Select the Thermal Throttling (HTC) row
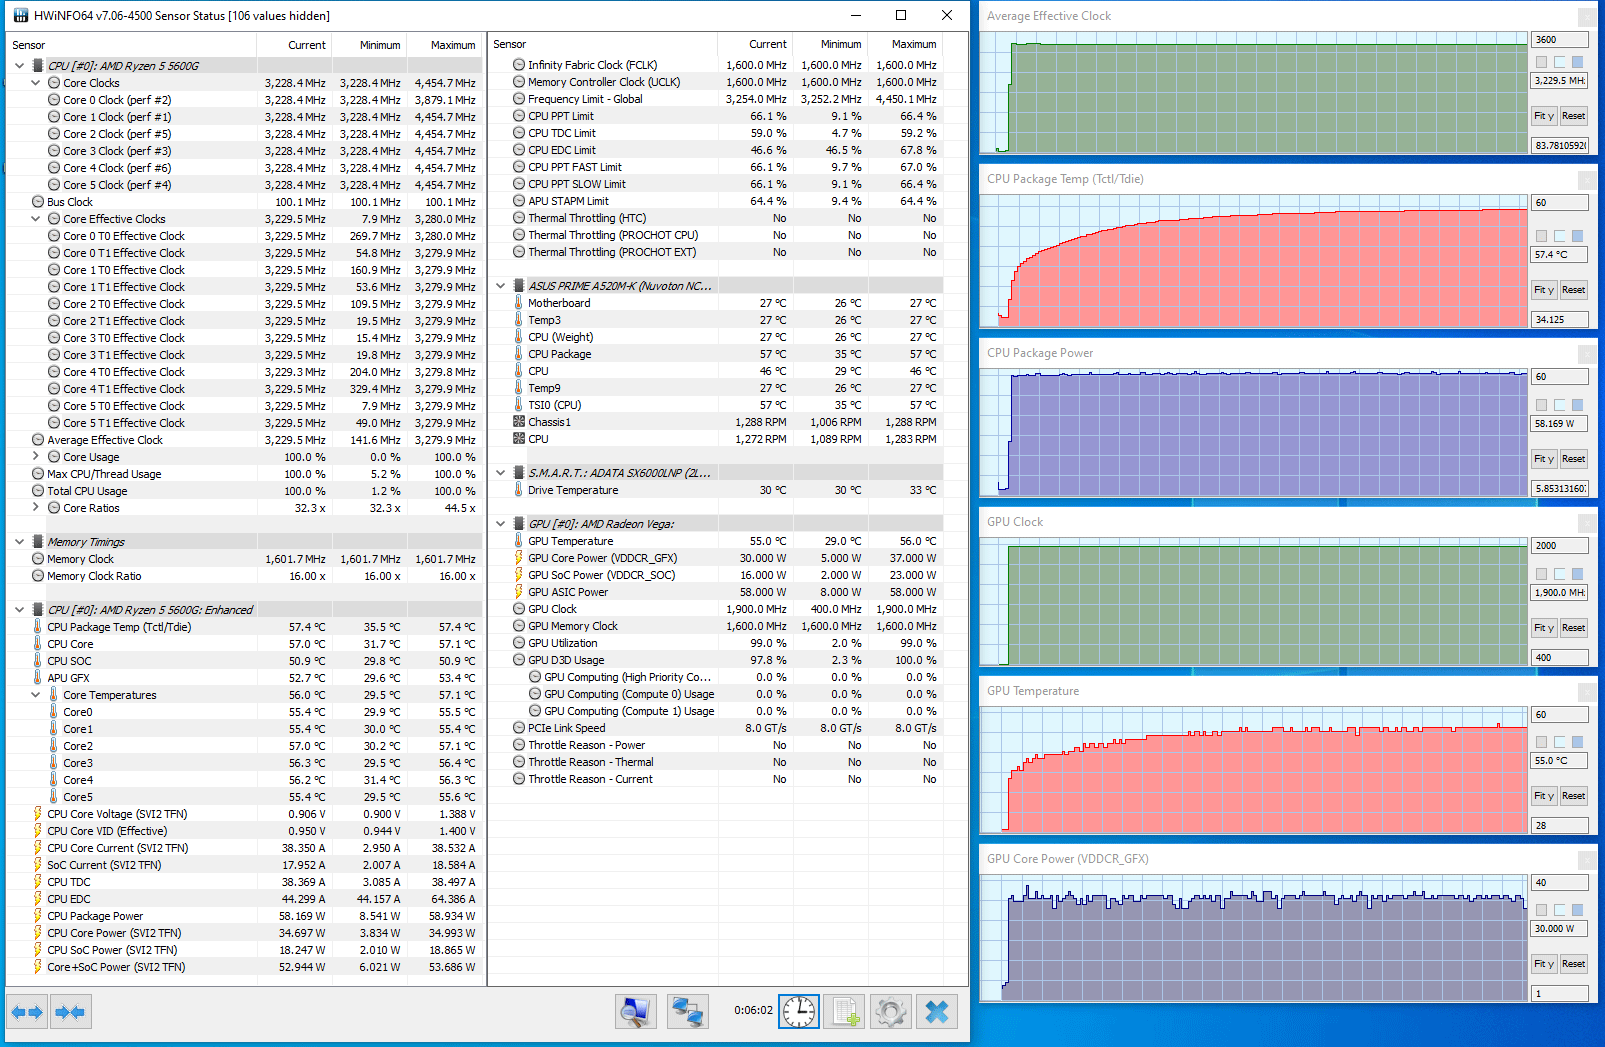The width and height of the screenshot is (1605, 1047). (x=716, y=218)
